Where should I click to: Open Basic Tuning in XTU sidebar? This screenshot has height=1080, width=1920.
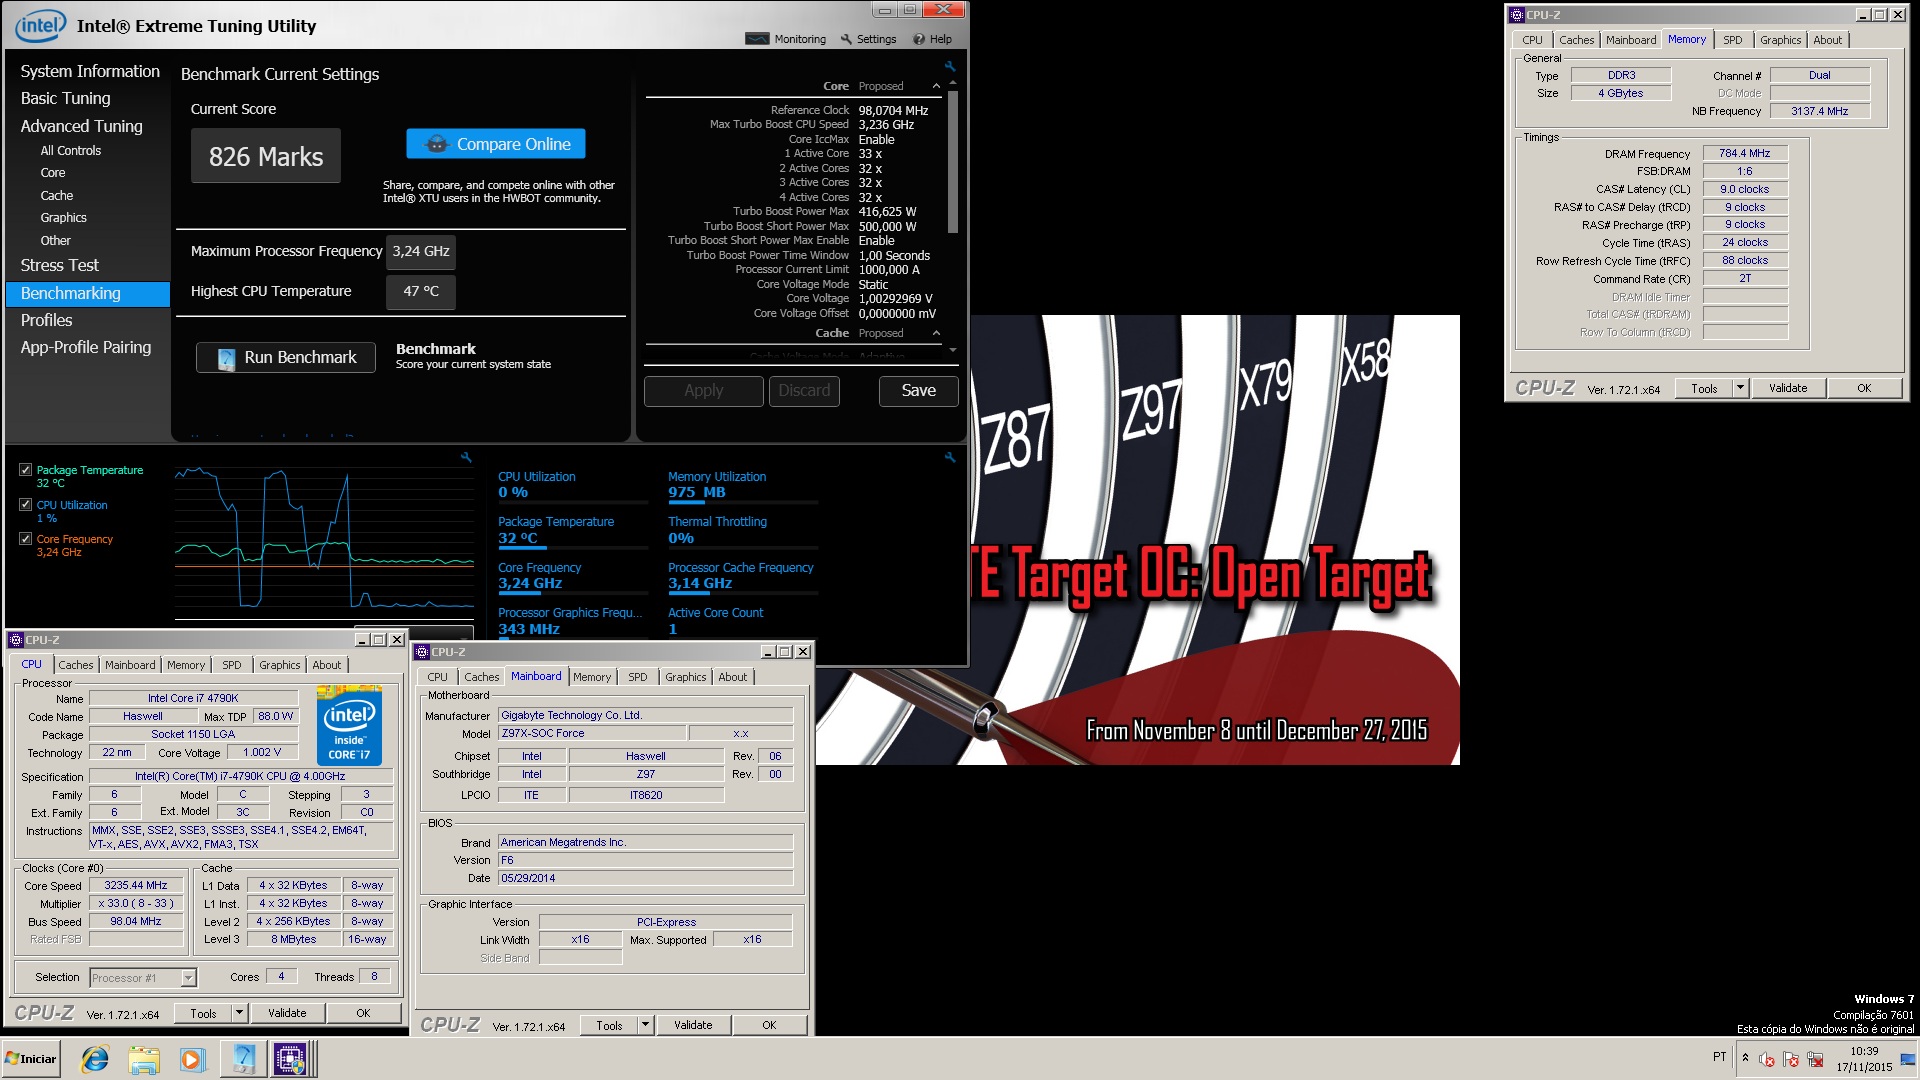(x=66, y=99)
